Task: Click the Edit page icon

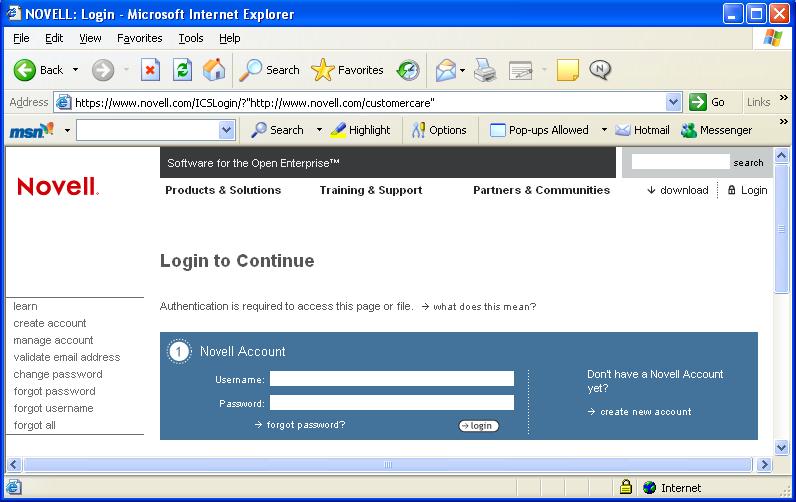Action: point(520,70)
